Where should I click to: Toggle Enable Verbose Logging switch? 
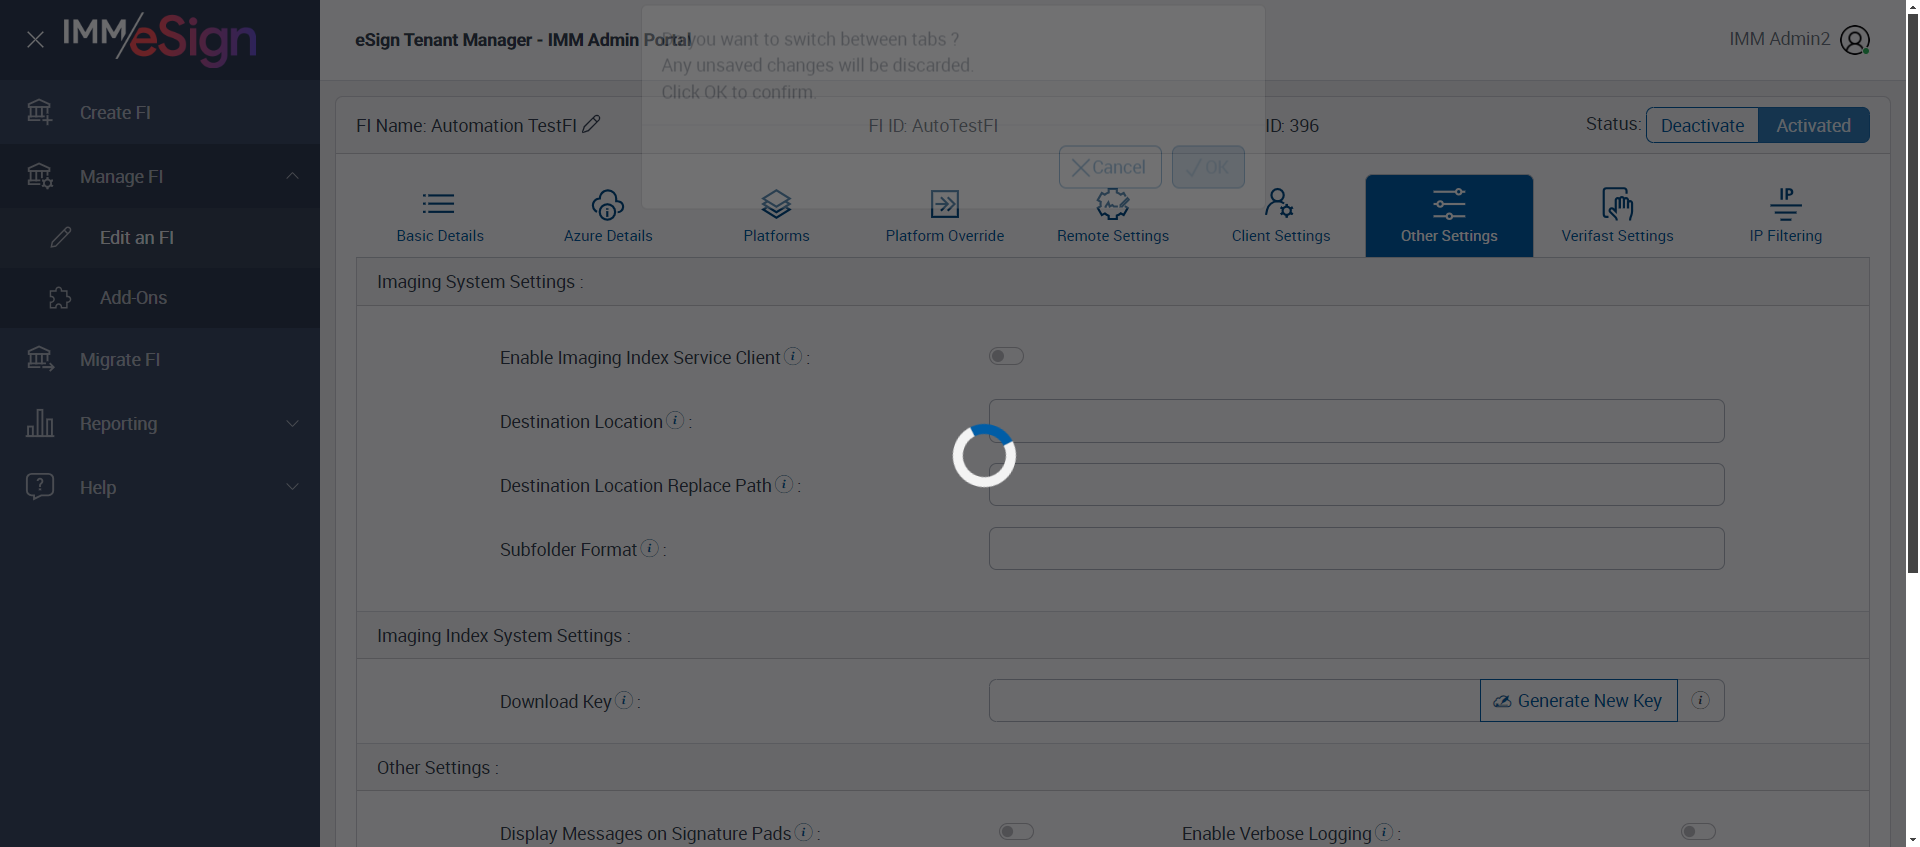(x=1698, y=832)
